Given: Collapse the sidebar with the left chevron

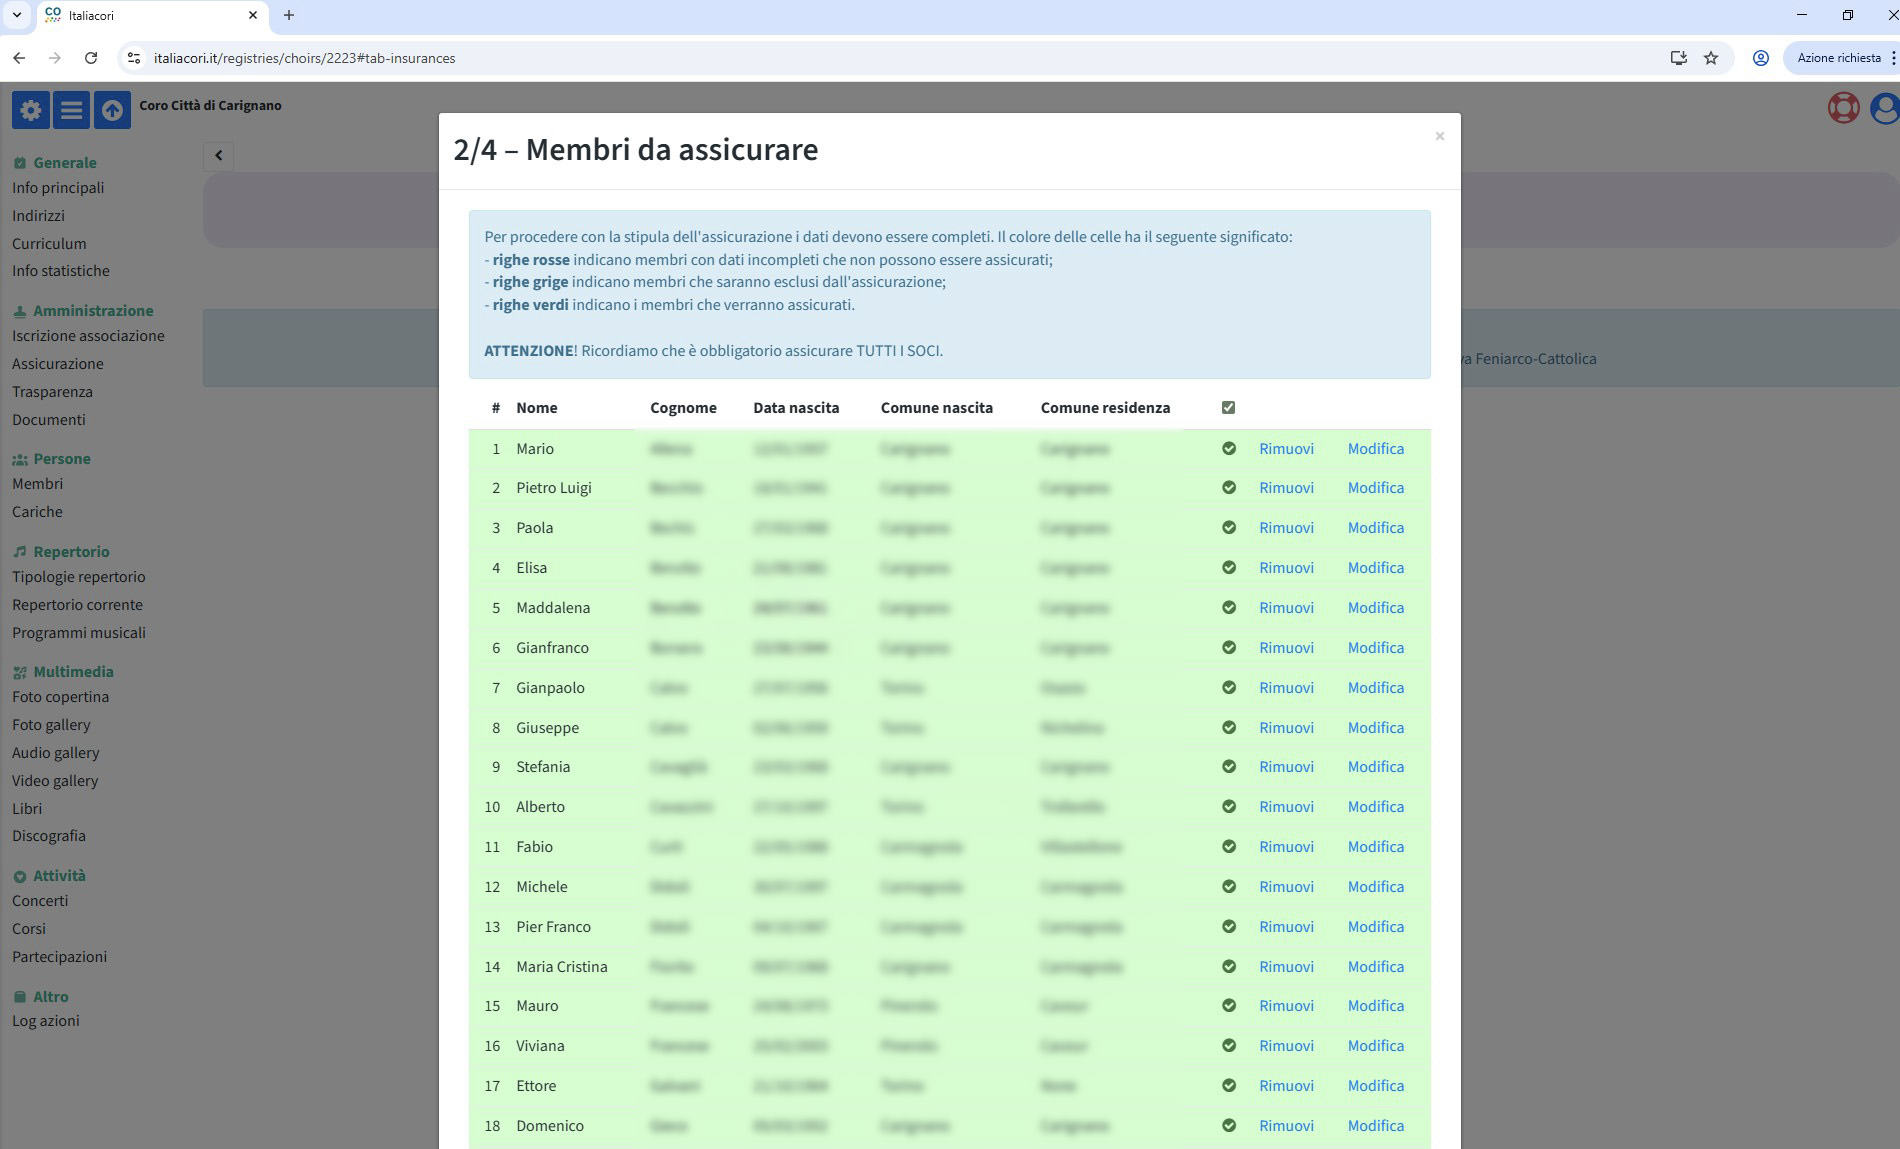Looking at the screenshot, I should point(218,156).
